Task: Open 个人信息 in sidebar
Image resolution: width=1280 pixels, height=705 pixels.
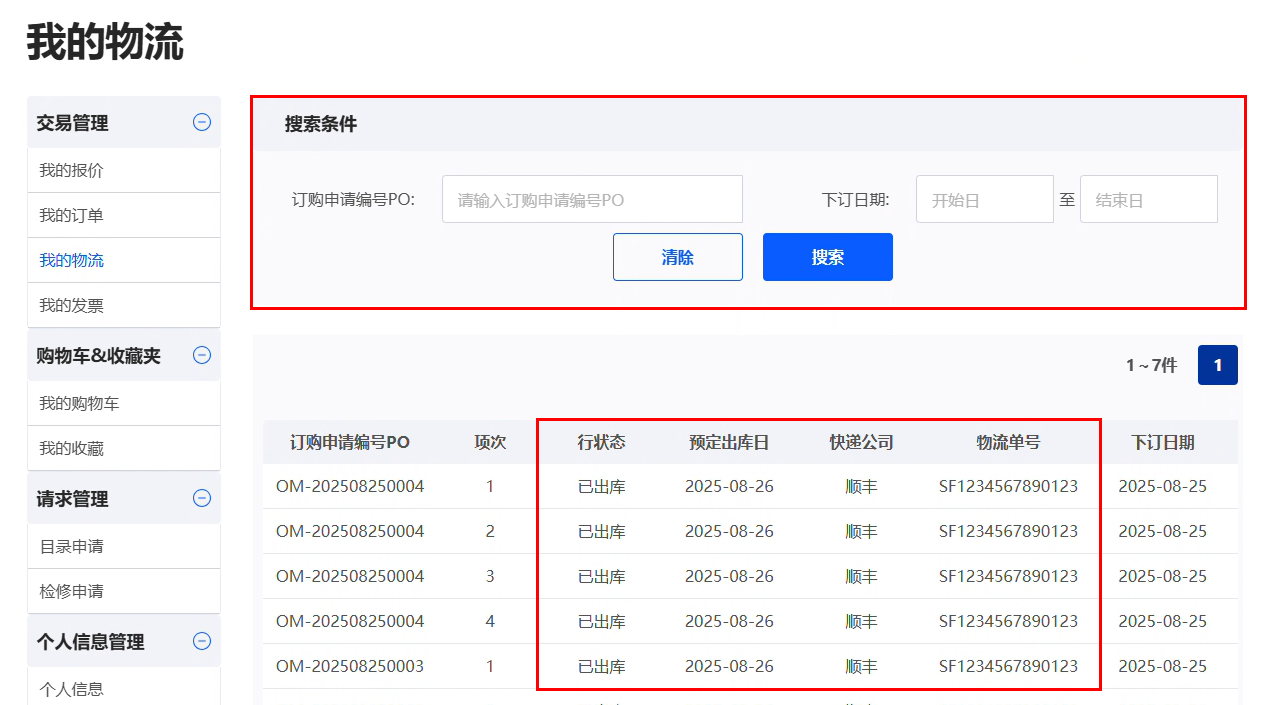Action: (71, 688)
